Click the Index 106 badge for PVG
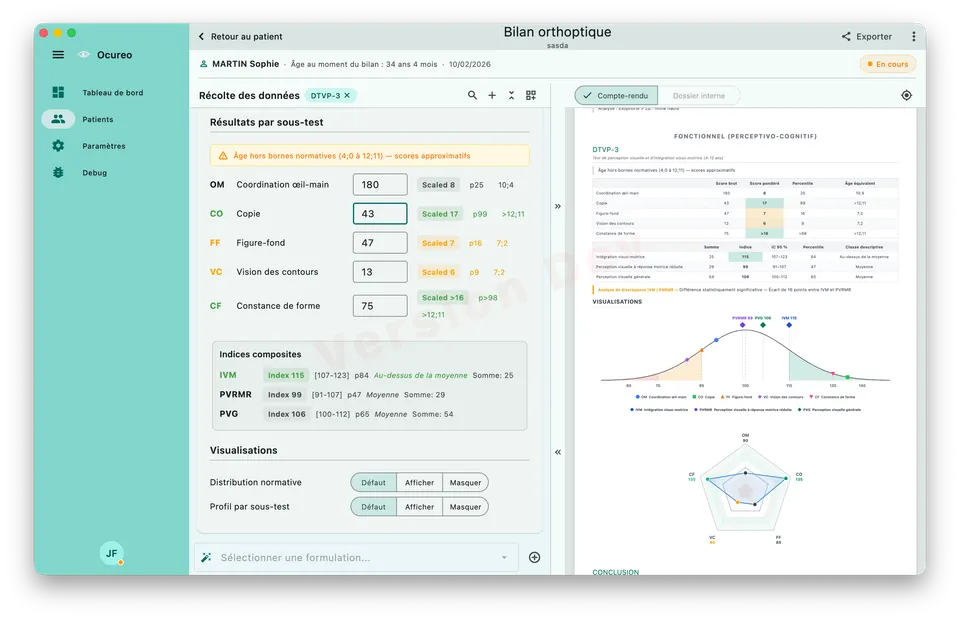The width and height of the screenshot is (960, 620). point(287,414)
